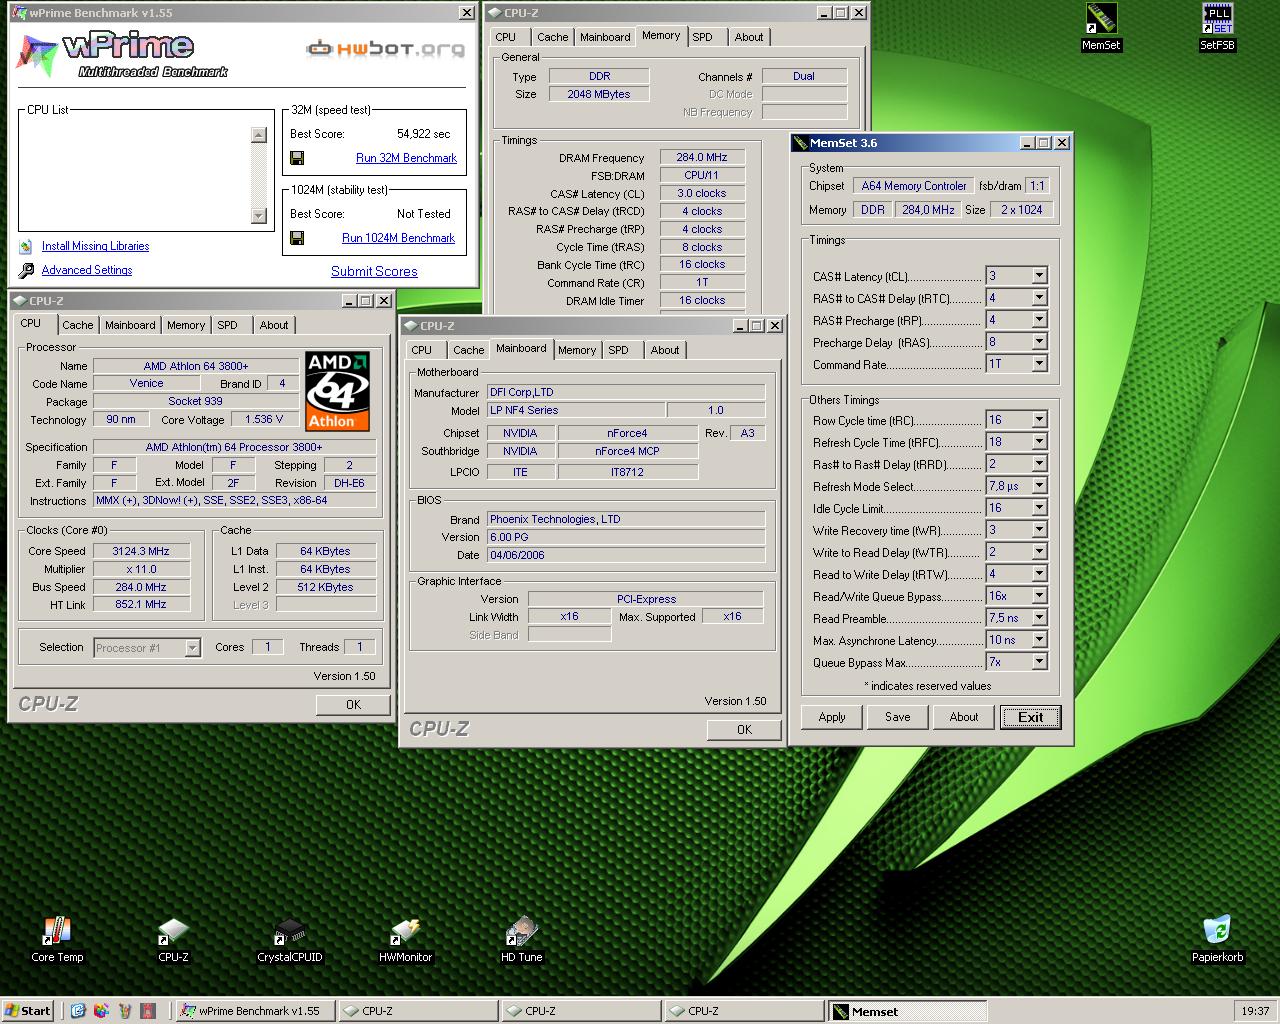
Task: Click the DRAM Frequency value 284.0 MHz
Action: pos(701,157)
